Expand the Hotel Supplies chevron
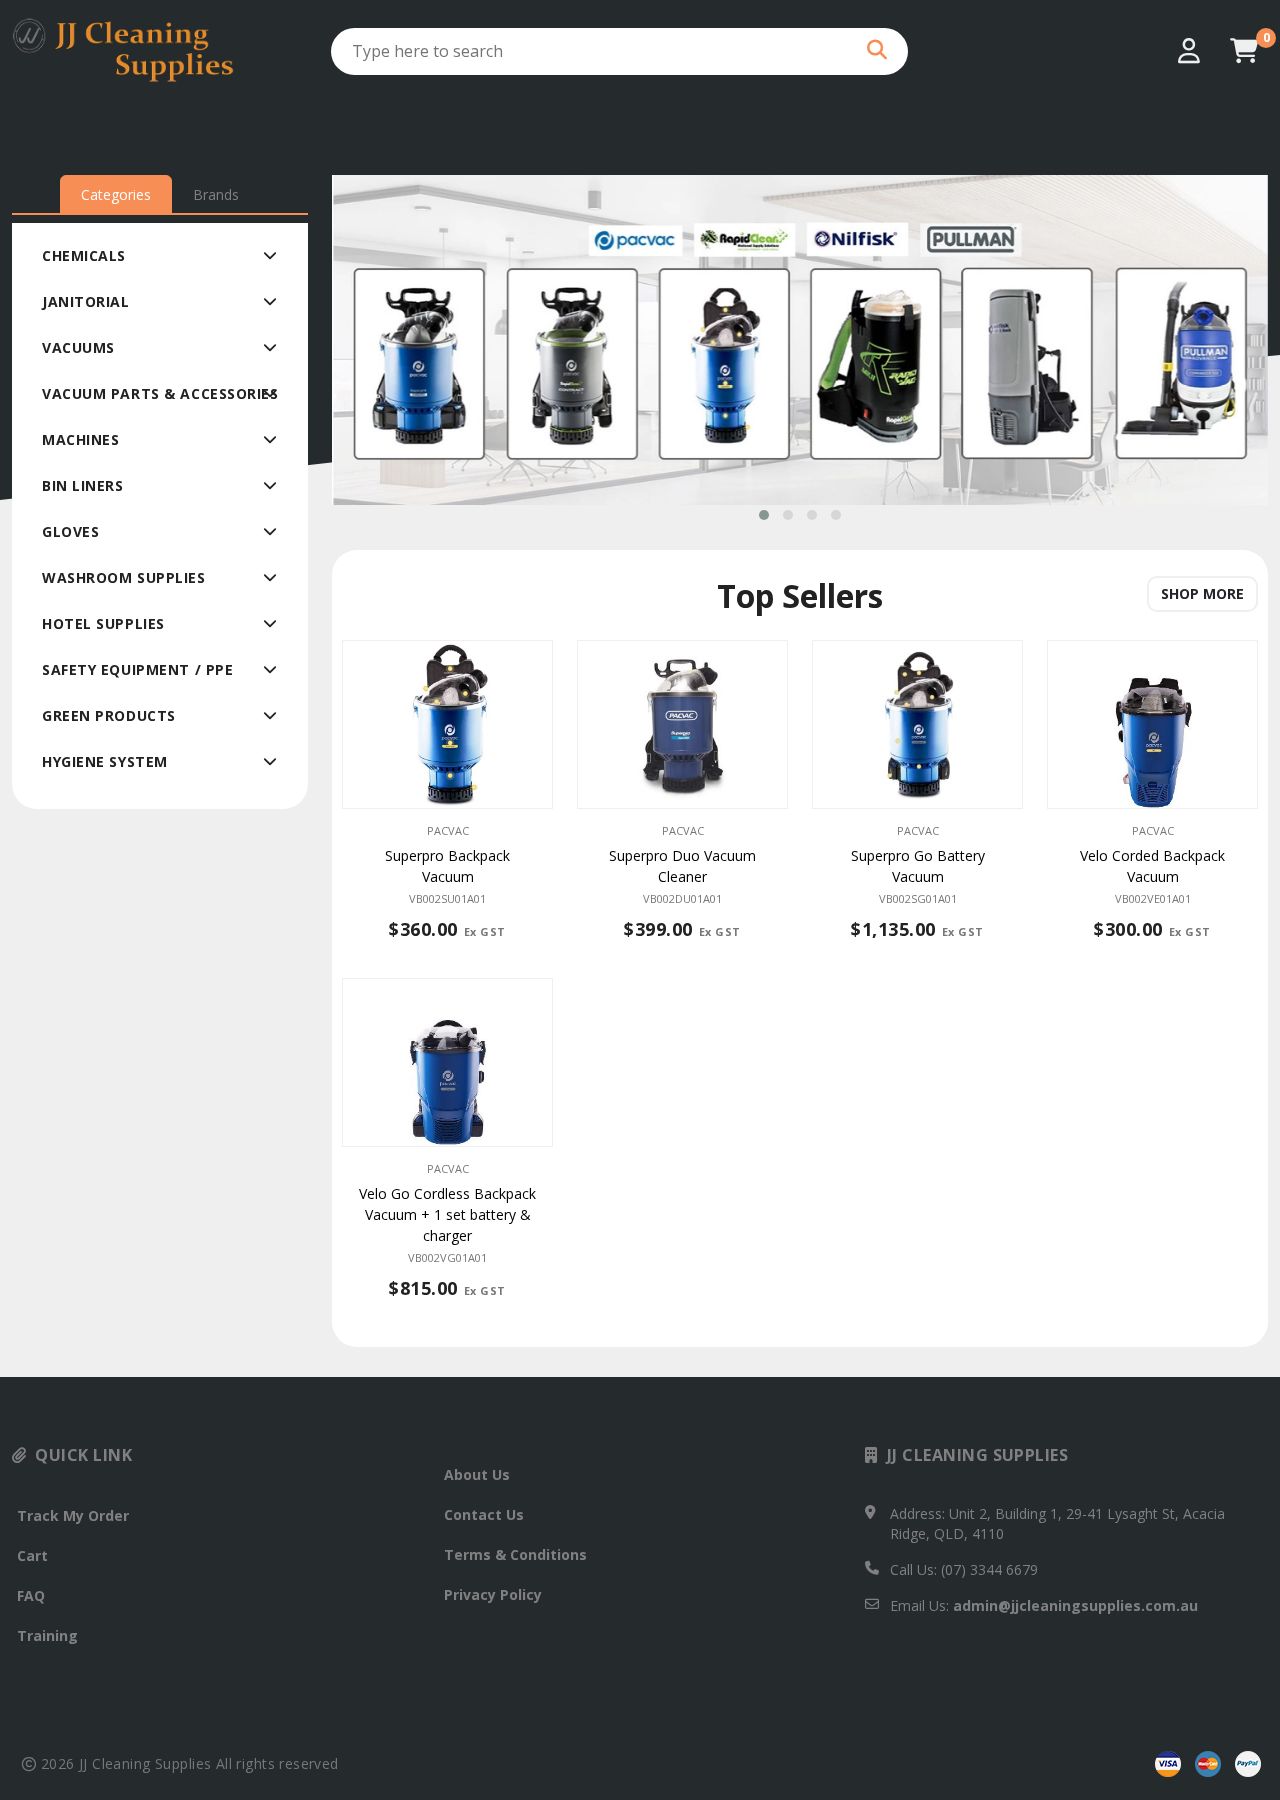Screen dimensions: 1280x1800 coord(270,624)
